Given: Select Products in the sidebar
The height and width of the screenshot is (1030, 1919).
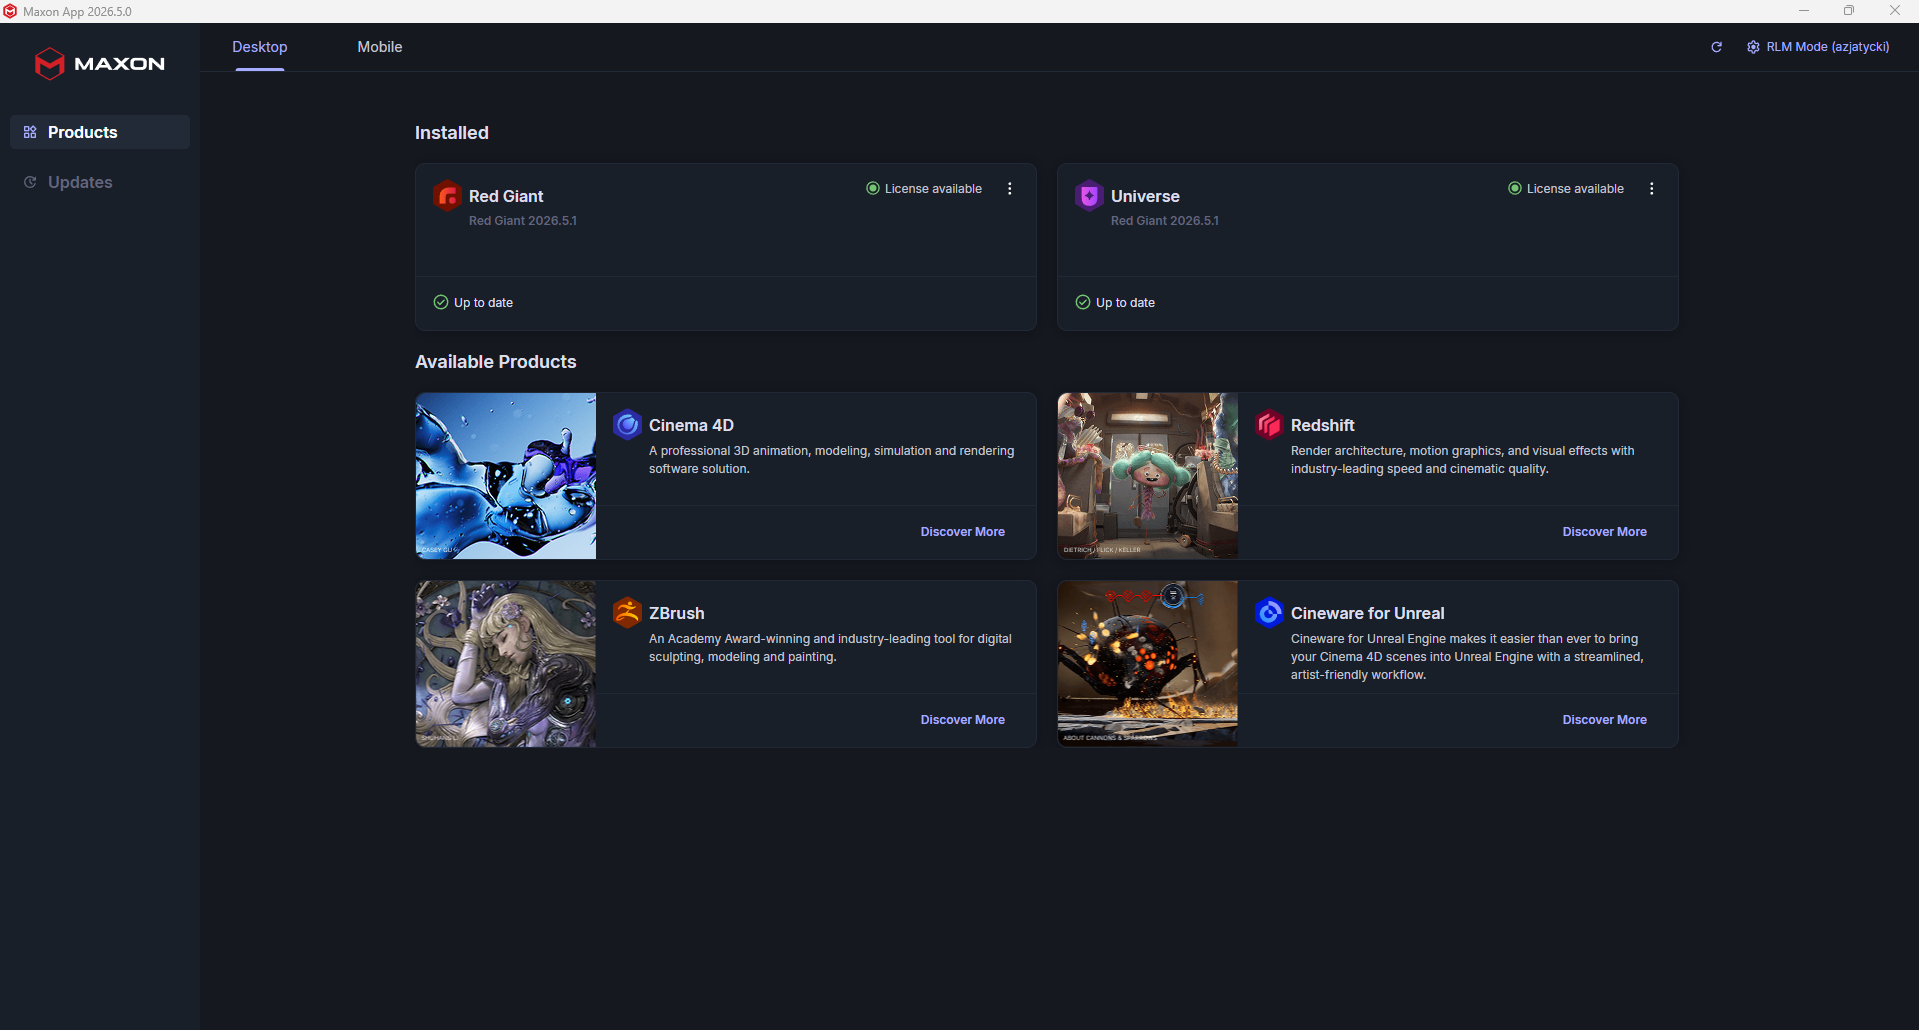Looking at the screenshot, I should [100, 132].
